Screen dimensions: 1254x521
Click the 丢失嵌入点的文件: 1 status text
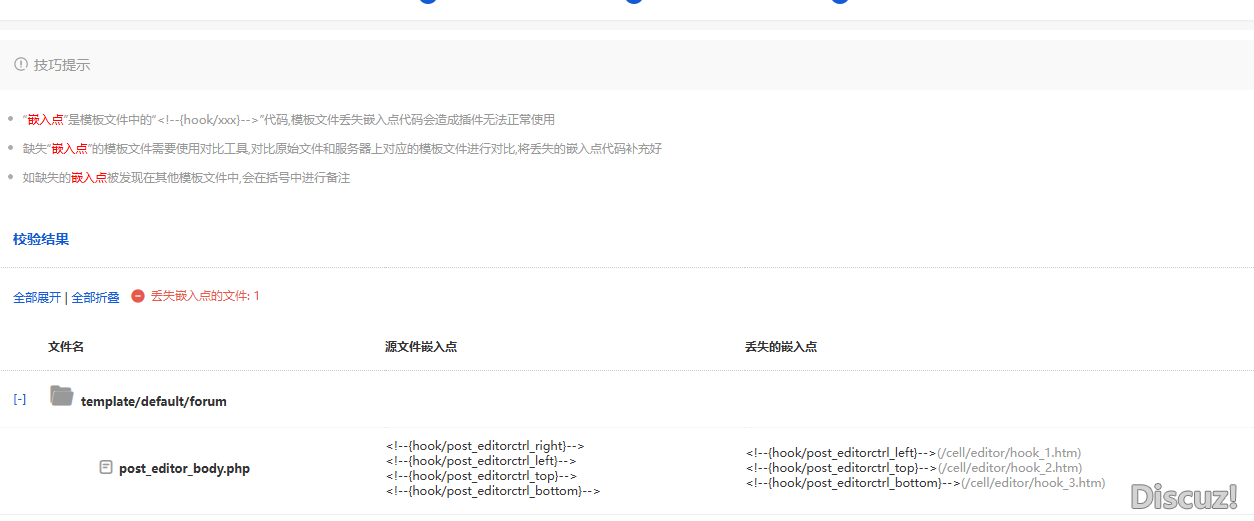[205, 296]
